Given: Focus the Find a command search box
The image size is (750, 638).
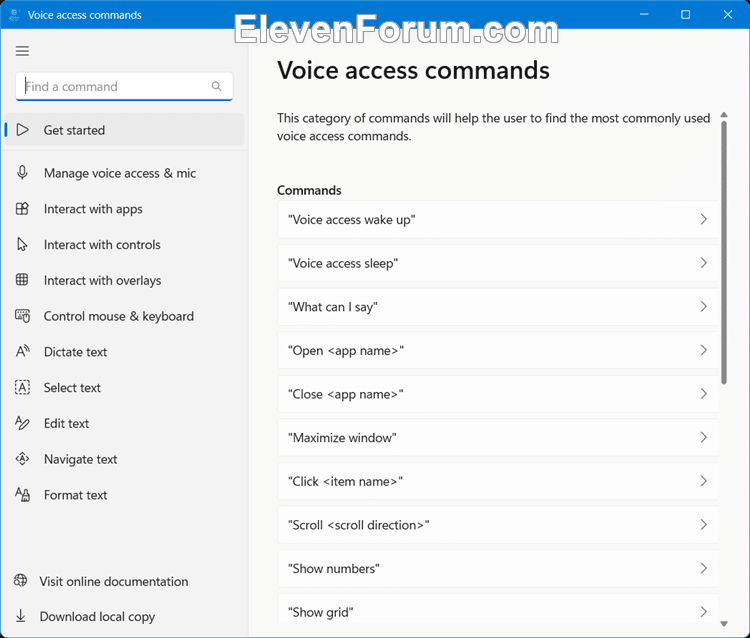Looking at the screenshot, I should (x=124, y=87).
